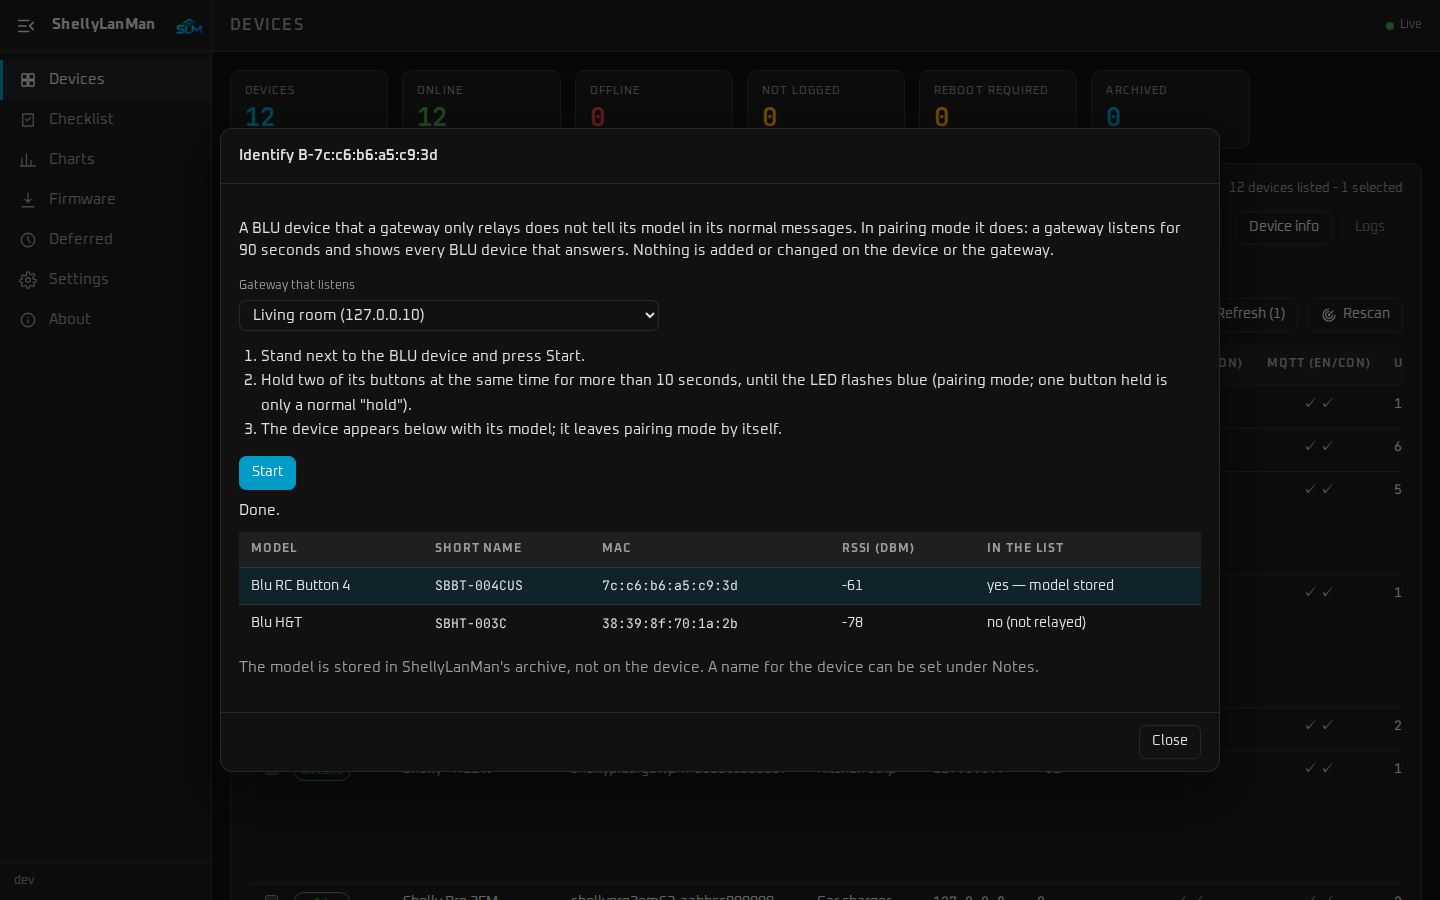This screenshot has height=900, width=1440.
Task: Click the Checklist icon in sidebar
Action: (x=28, y=120)
